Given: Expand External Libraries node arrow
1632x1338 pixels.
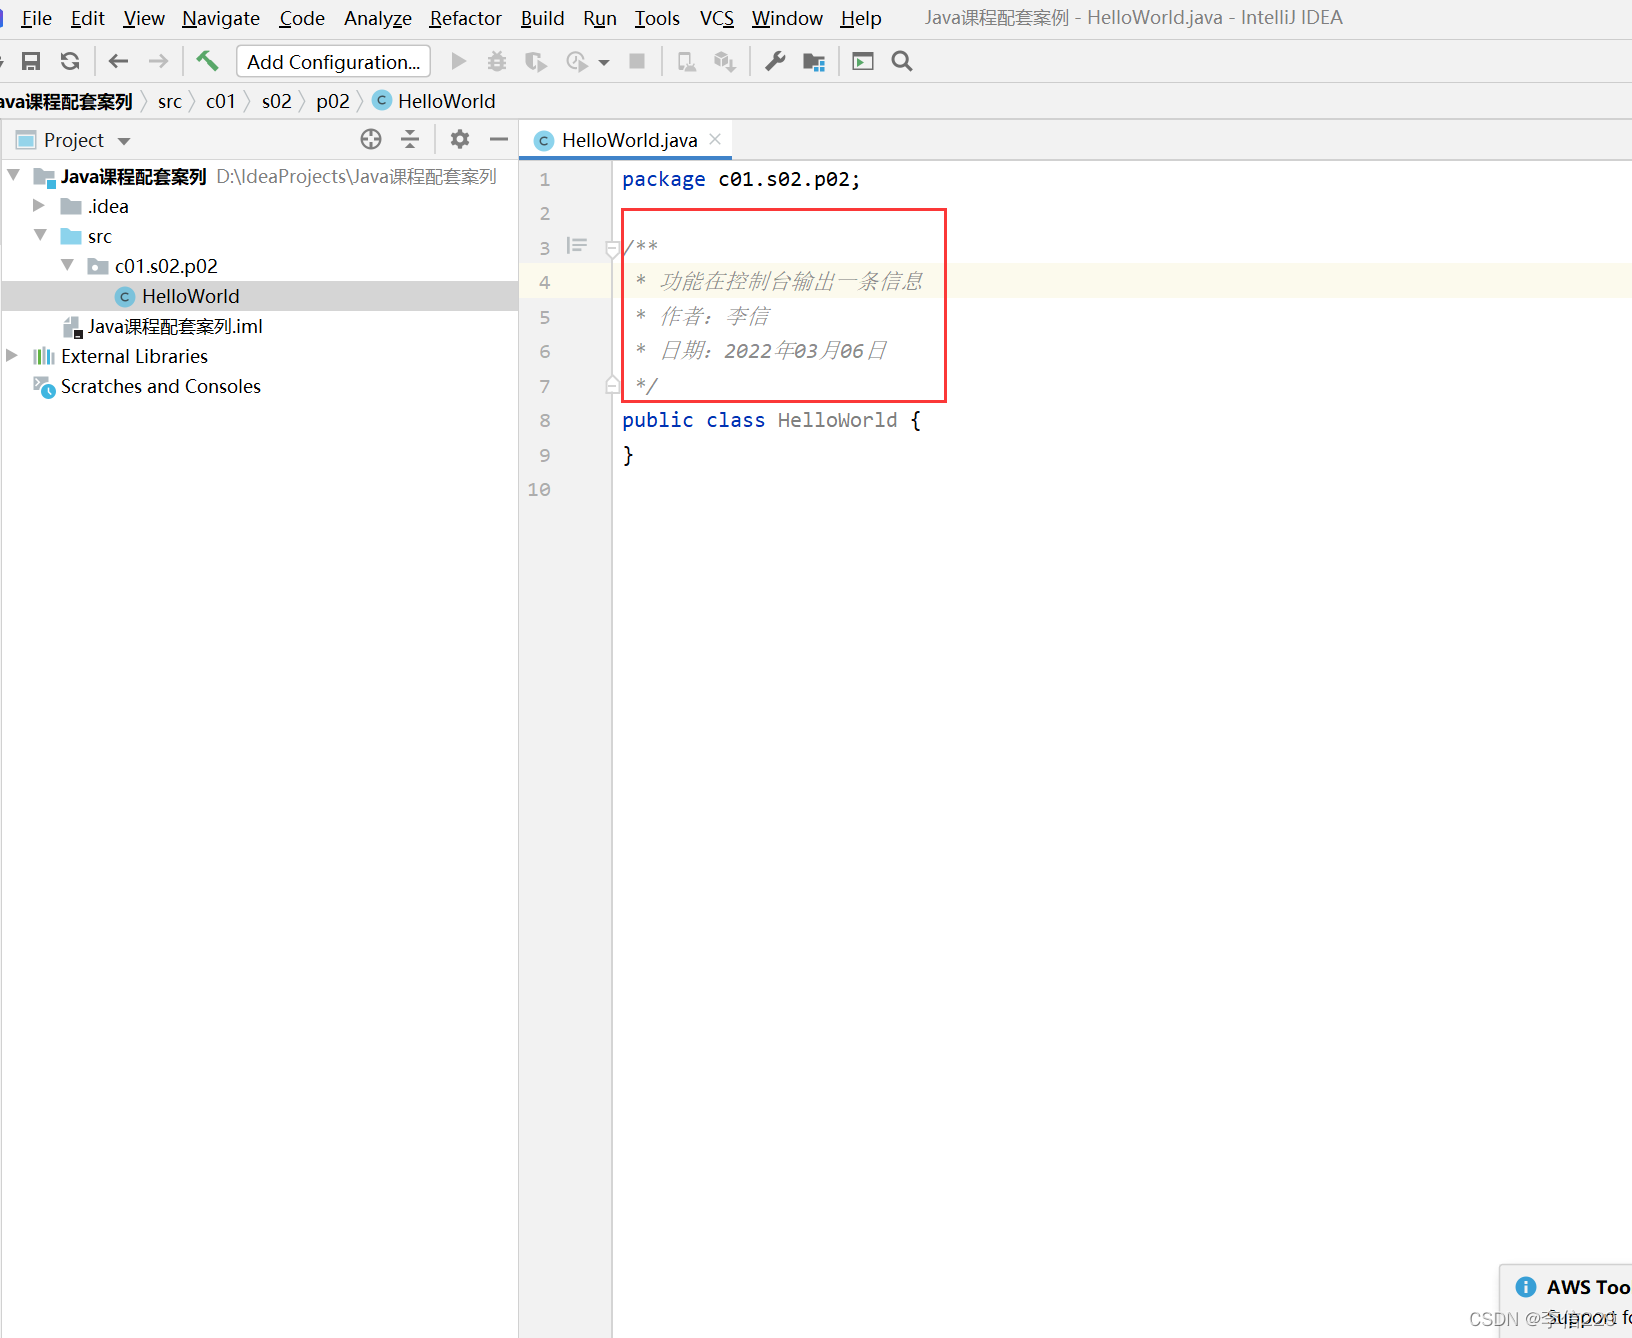Looking at the screenshot, I should (12, 356).
